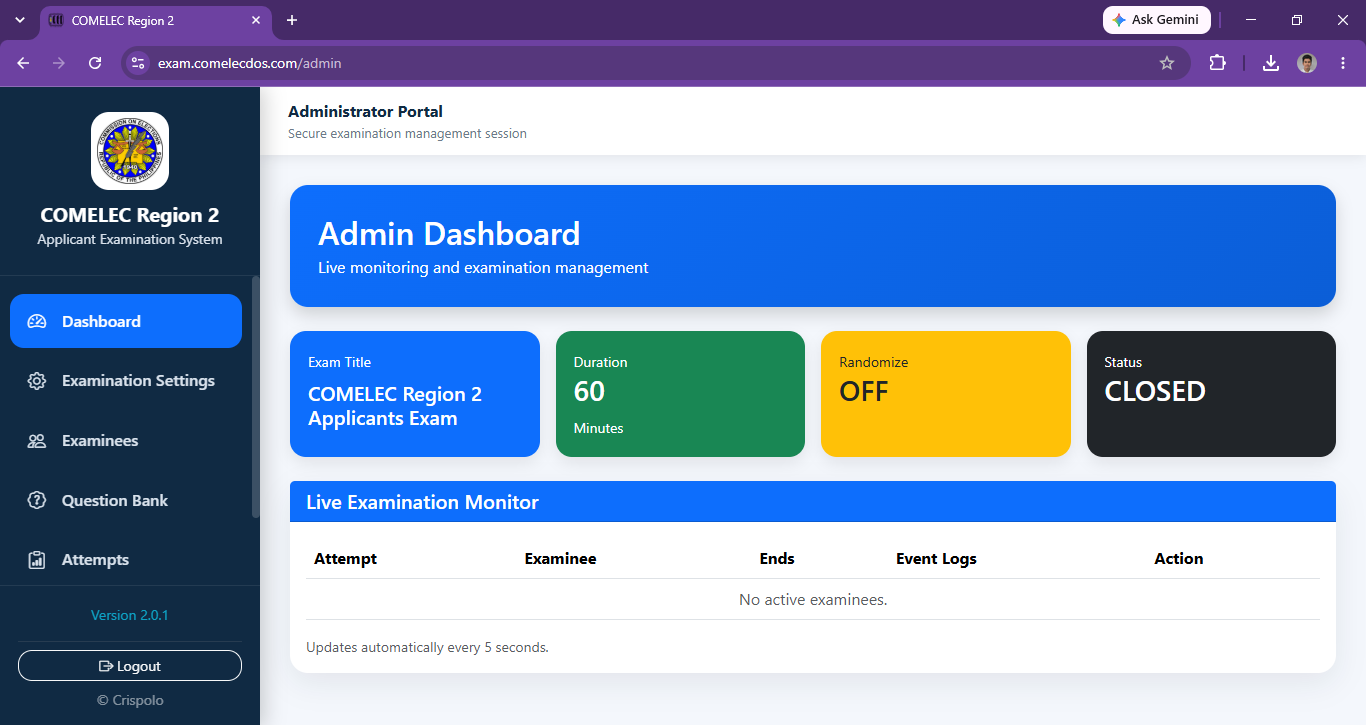Viewport: 1366px width, 725px height.
Task: Open Examination Settings in sidebar
Action: pos(126,381)
